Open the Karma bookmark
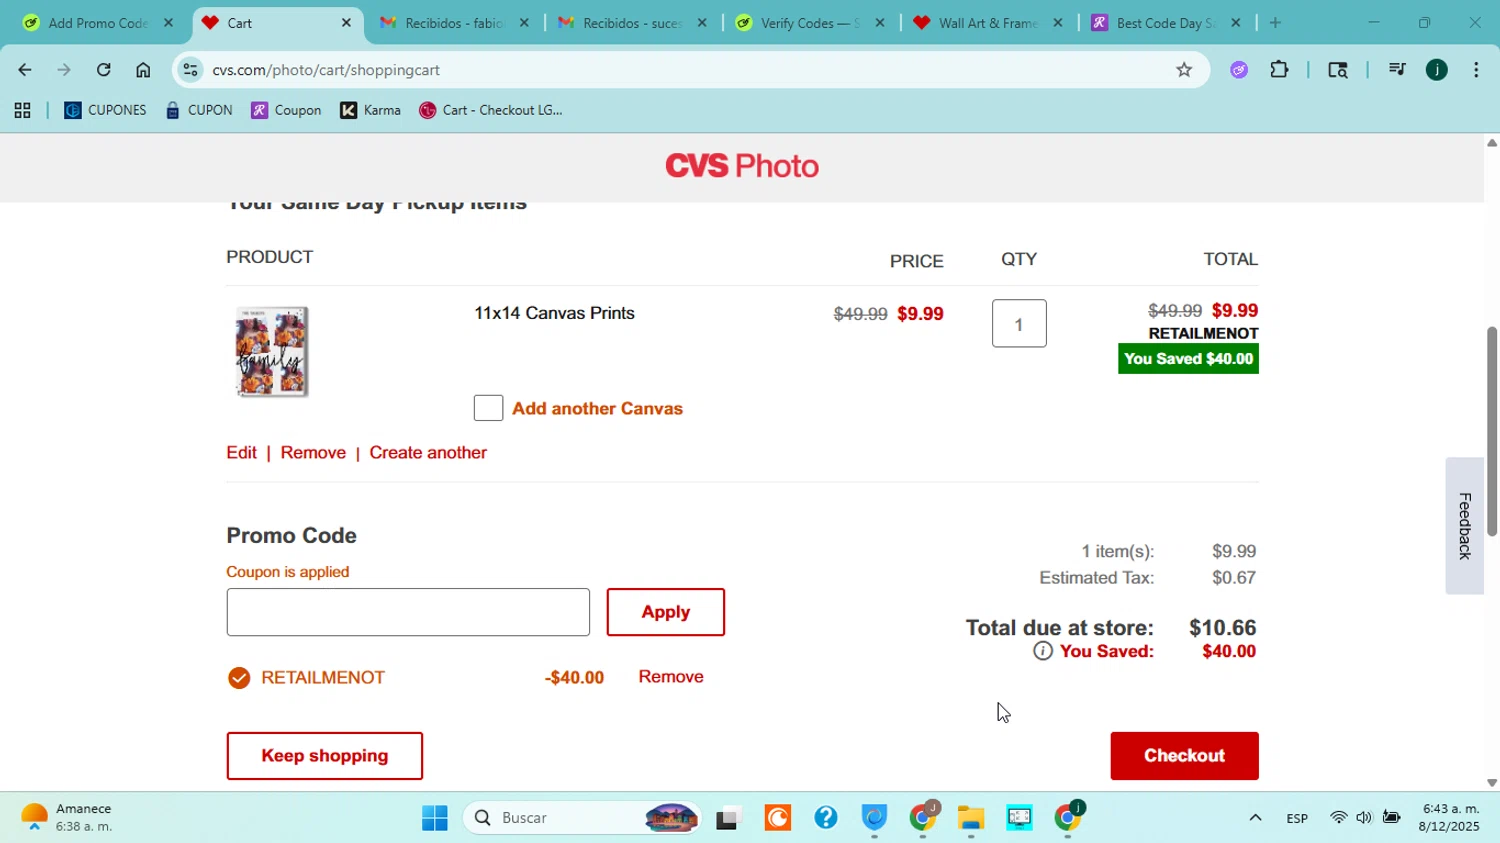1500x843 pixels. coord(370,111)
